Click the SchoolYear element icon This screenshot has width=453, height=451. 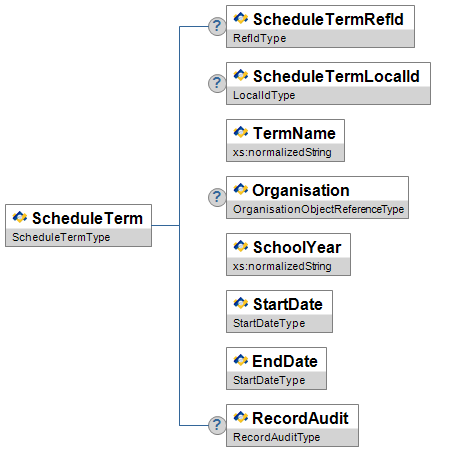tap(241, 246)
